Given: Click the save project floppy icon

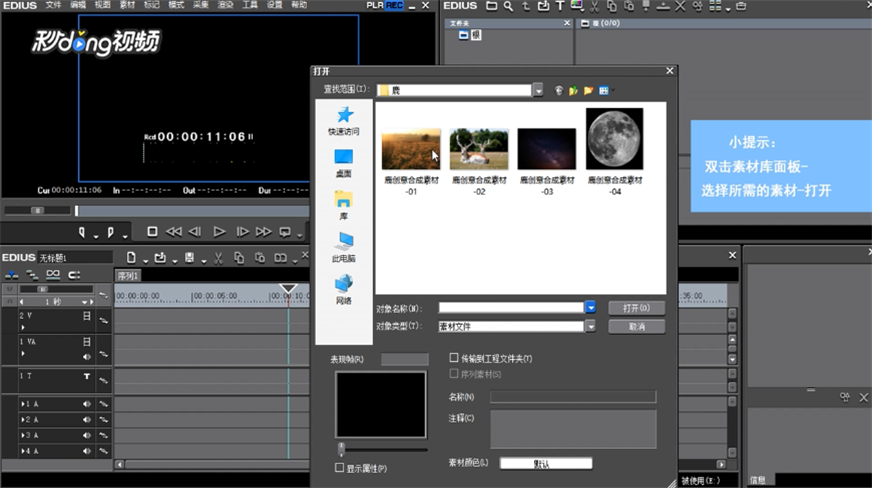Looking at the screenshot, I should [x=190, y=257].
